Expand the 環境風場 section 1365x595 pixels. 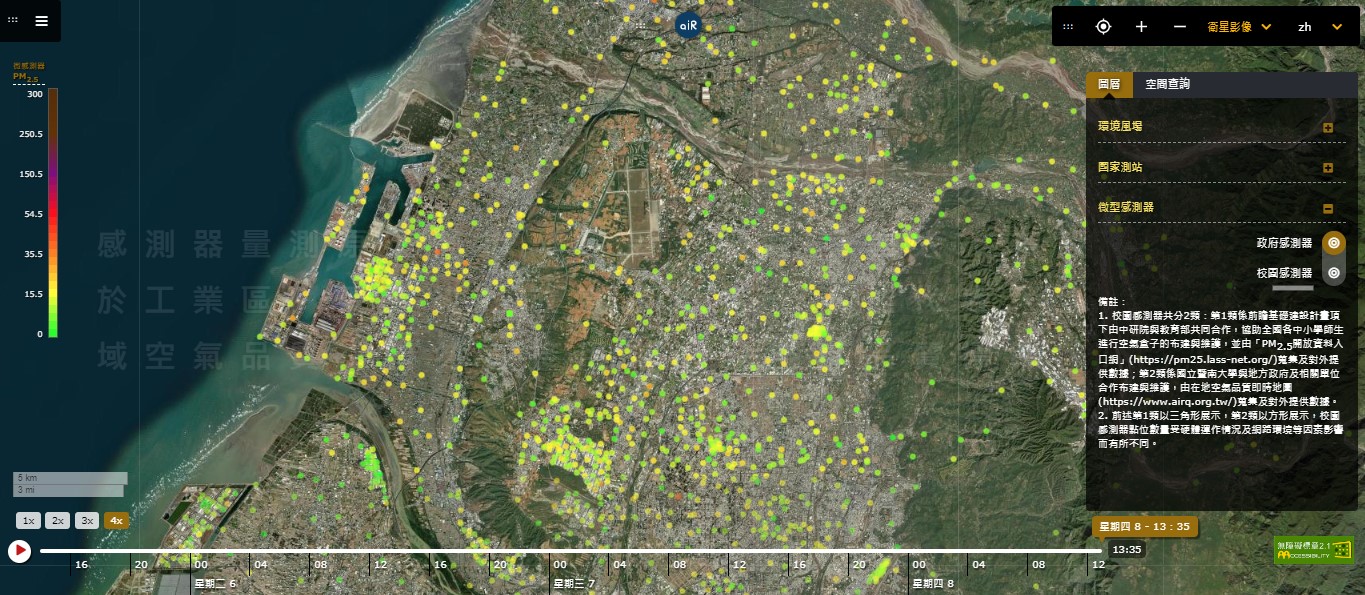[1328, 127]
